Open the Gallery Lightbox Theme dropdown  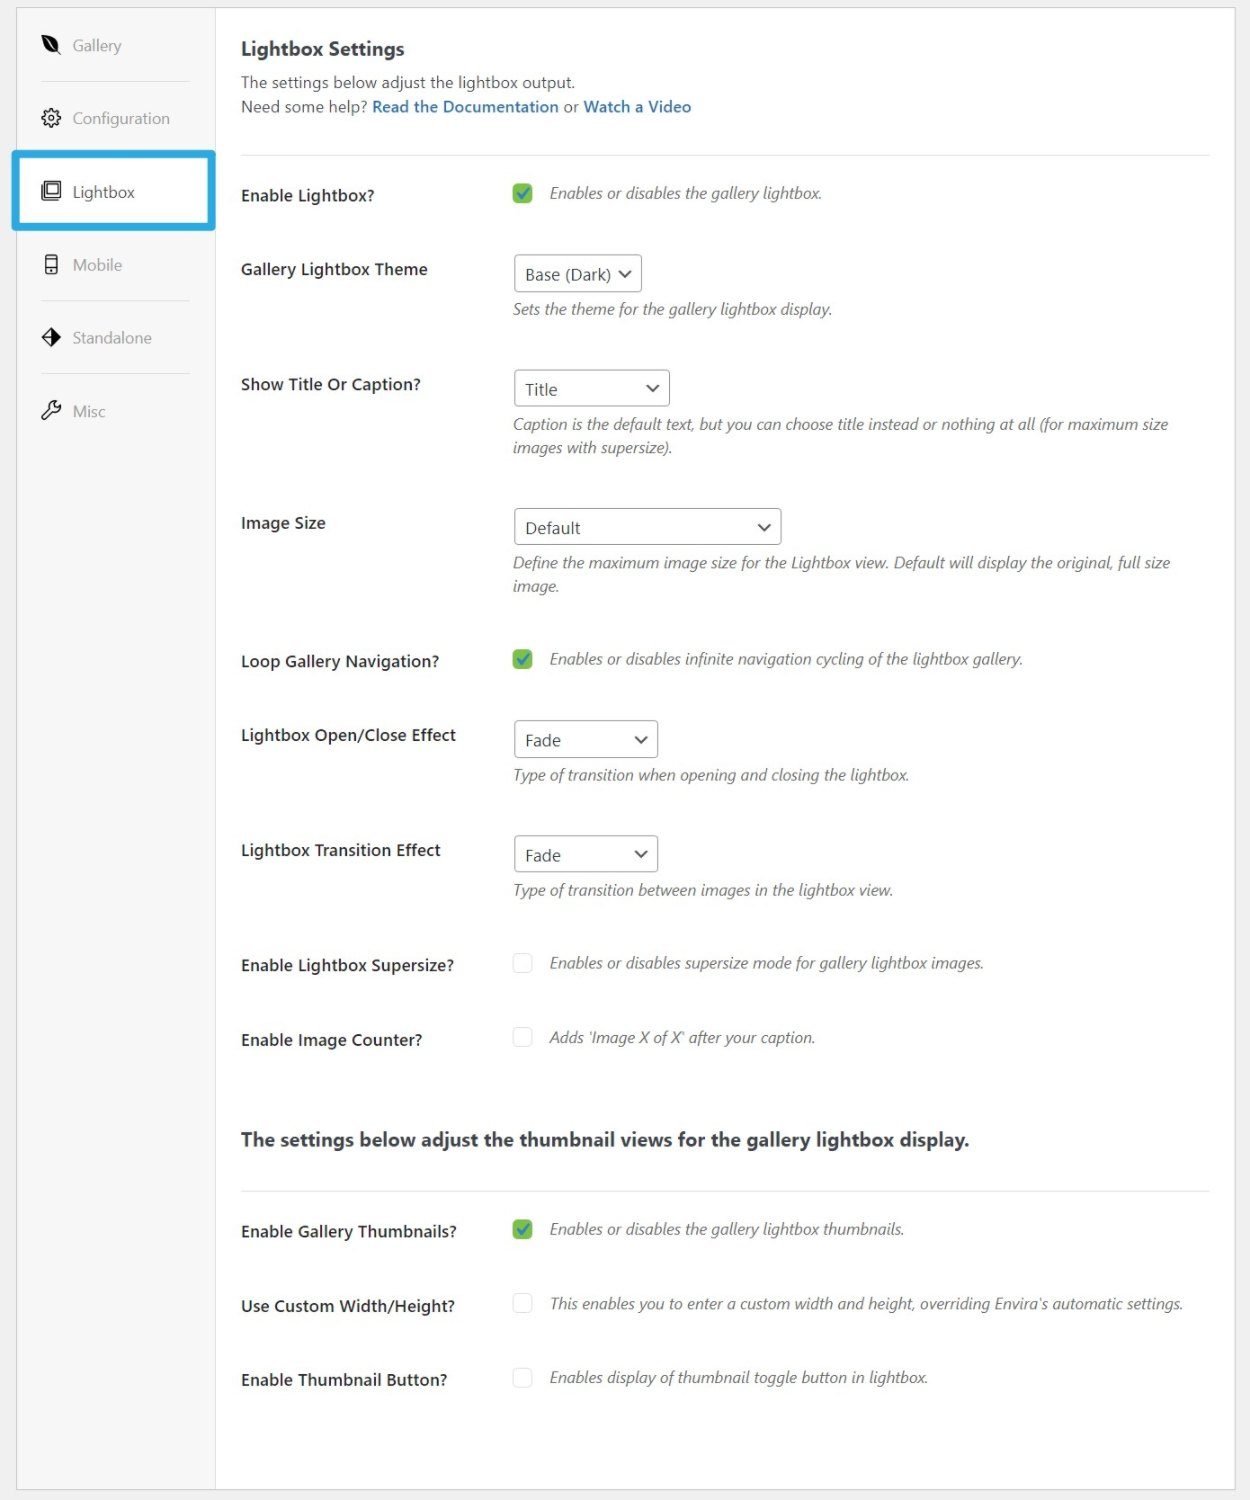click(577, 274)
